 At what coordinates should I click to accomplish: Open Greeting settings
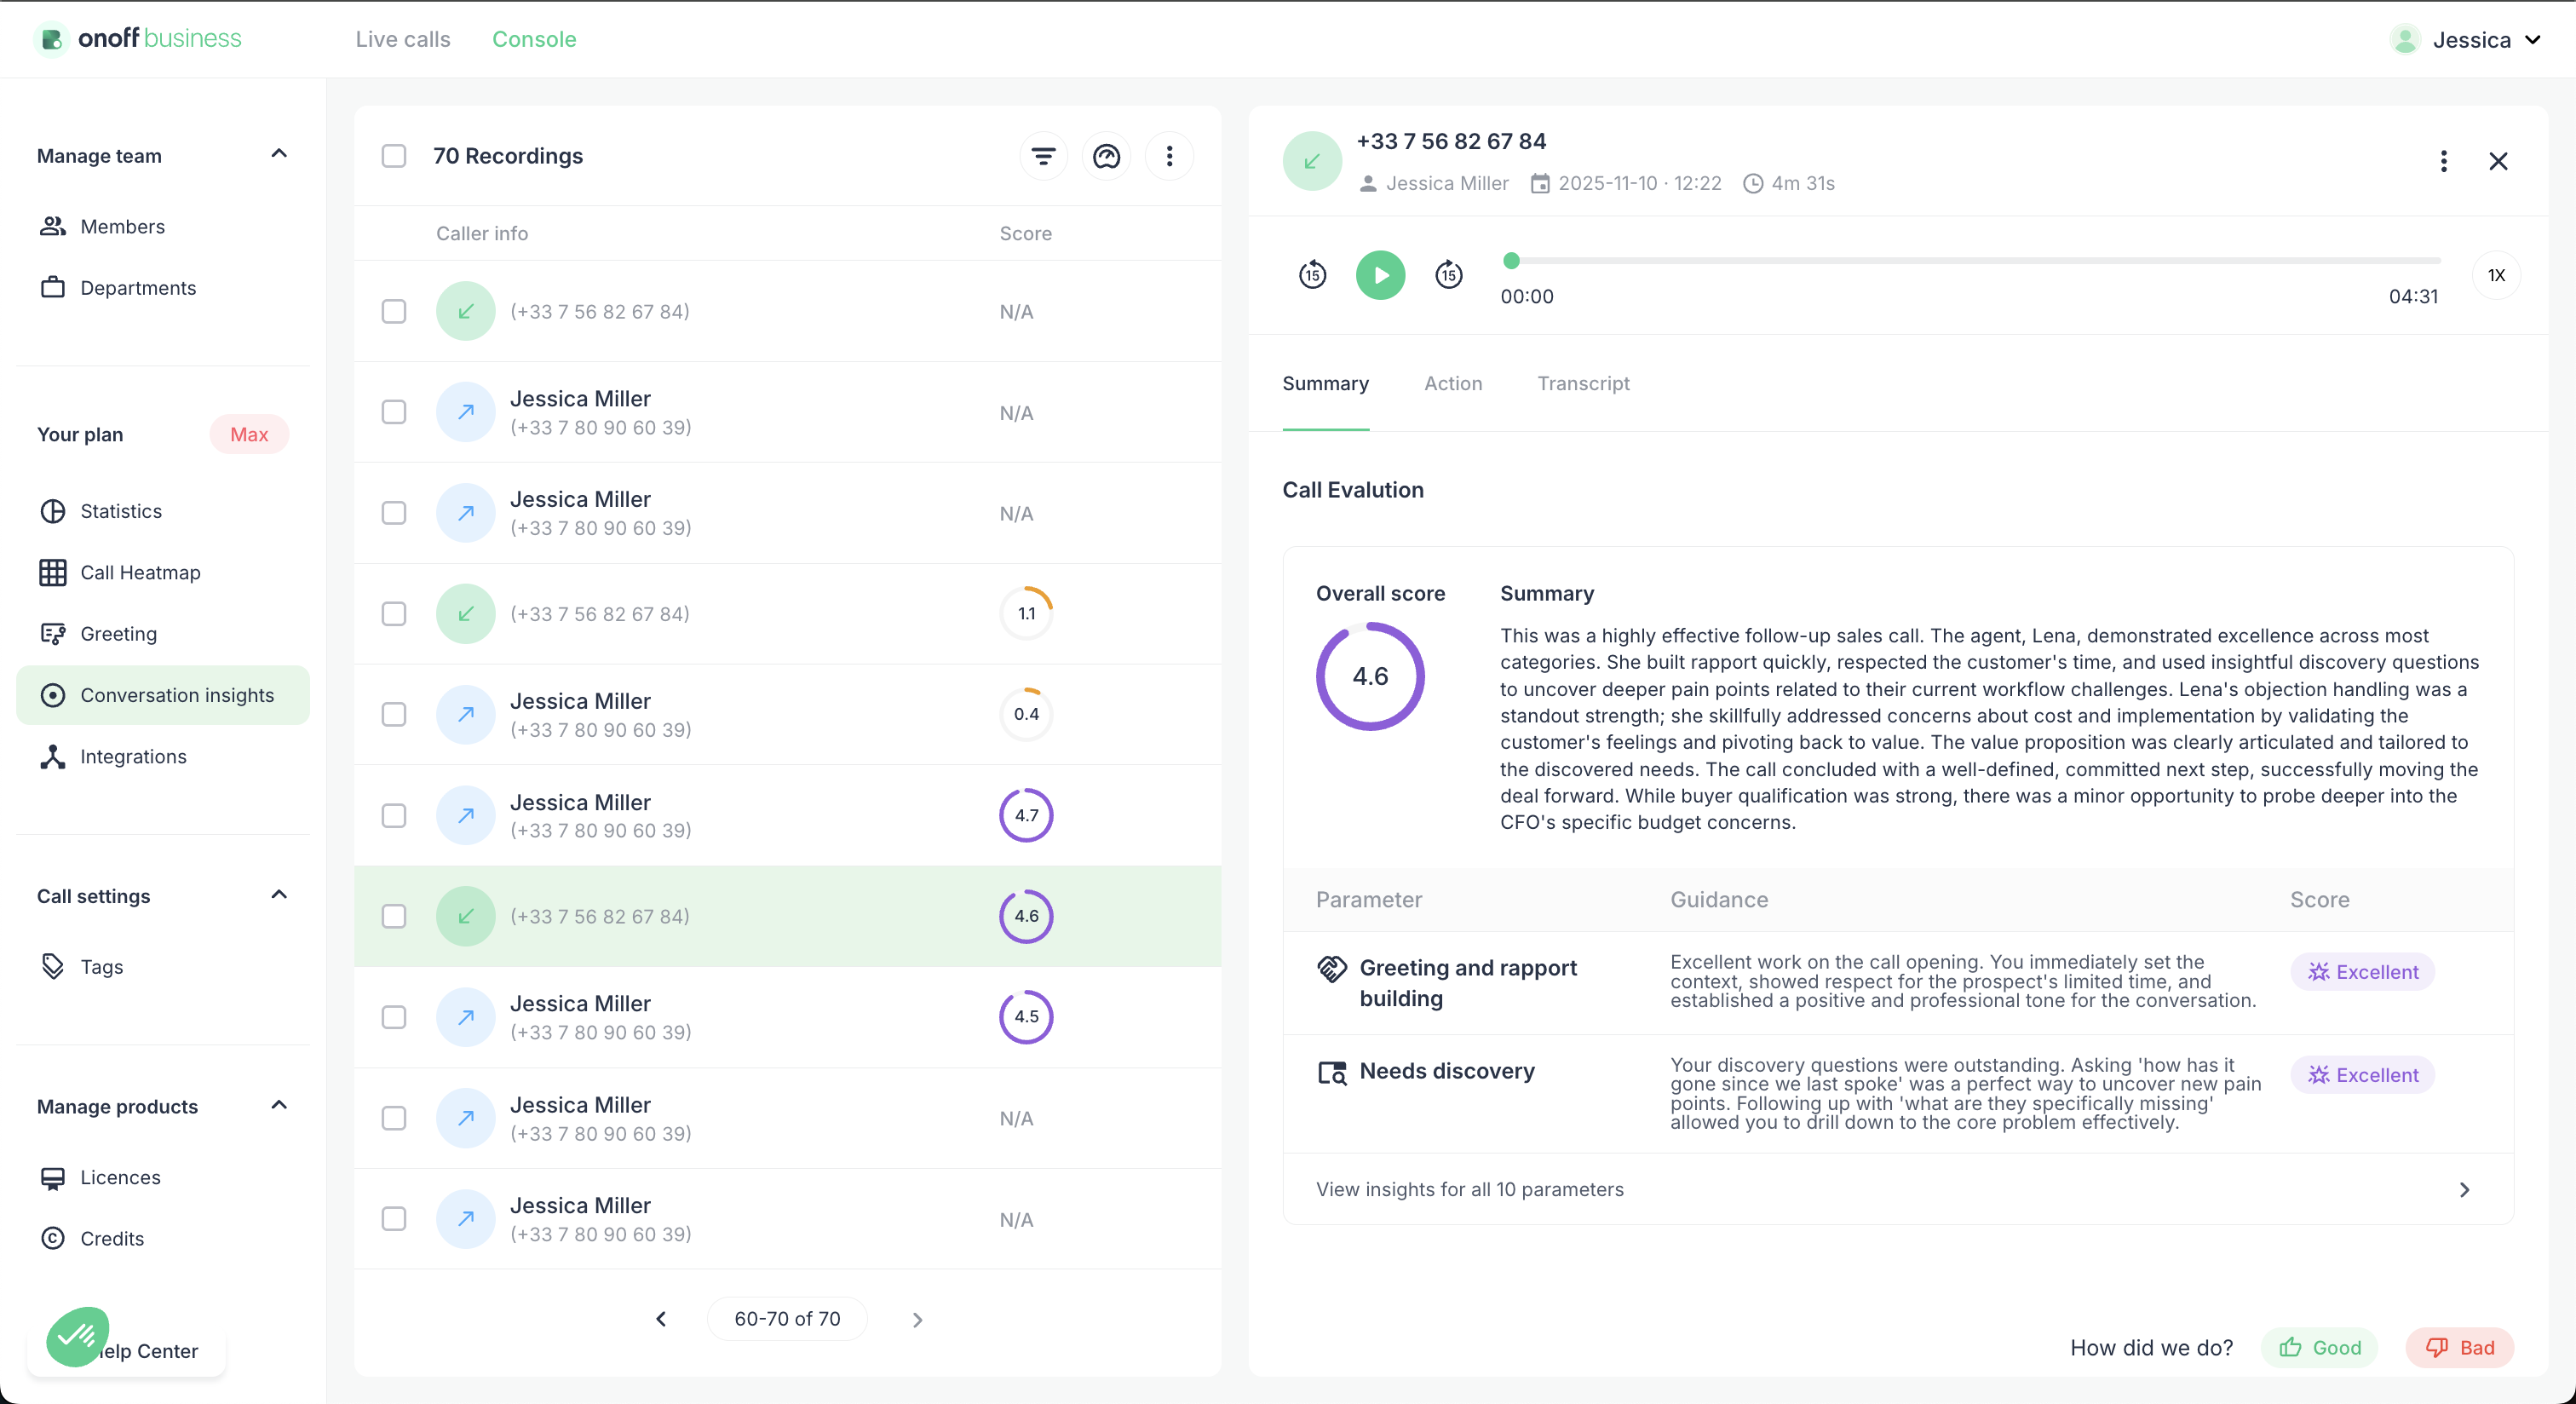pyautogui.click(x=162, y=634)
